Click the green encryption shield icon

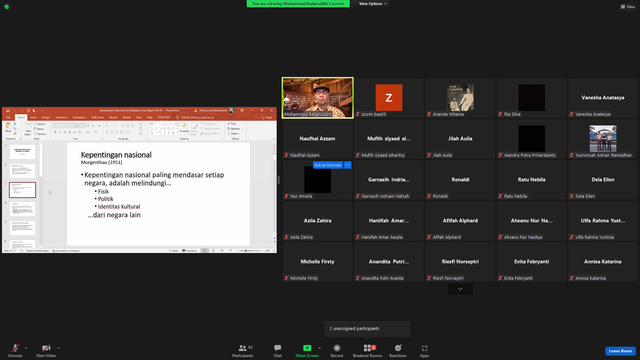click(x=7, y=7)
